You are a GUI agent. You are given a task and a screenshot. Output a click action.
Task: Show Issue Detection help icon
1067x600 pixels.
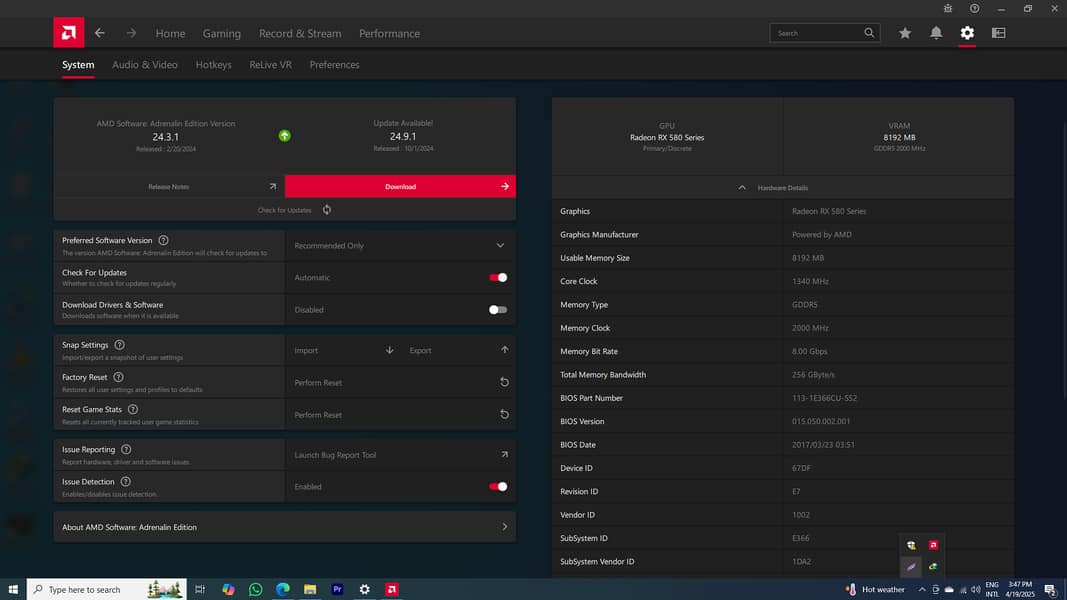[x=125, y=482]
